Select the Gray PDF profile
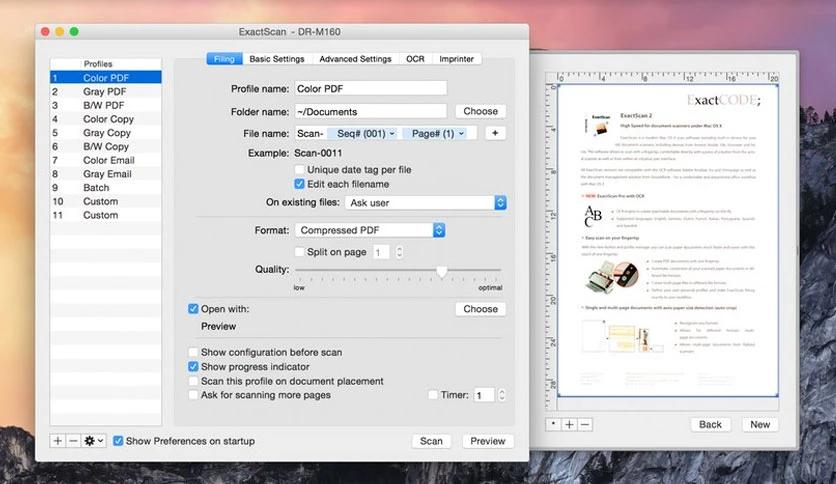 106,92
